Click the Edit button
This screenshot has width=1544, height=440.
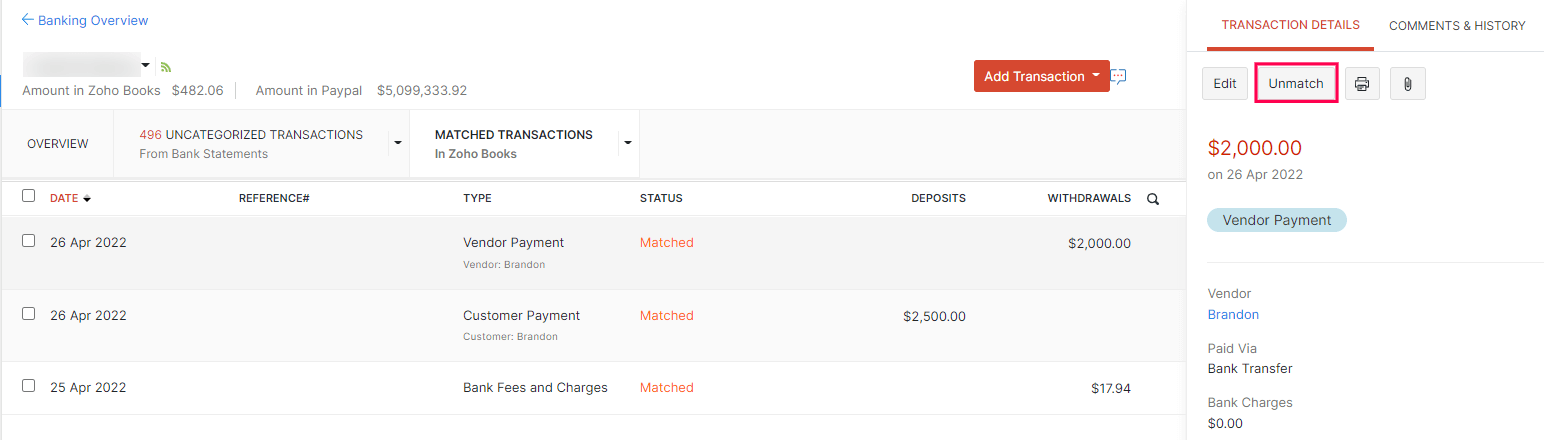[1225, 84]
